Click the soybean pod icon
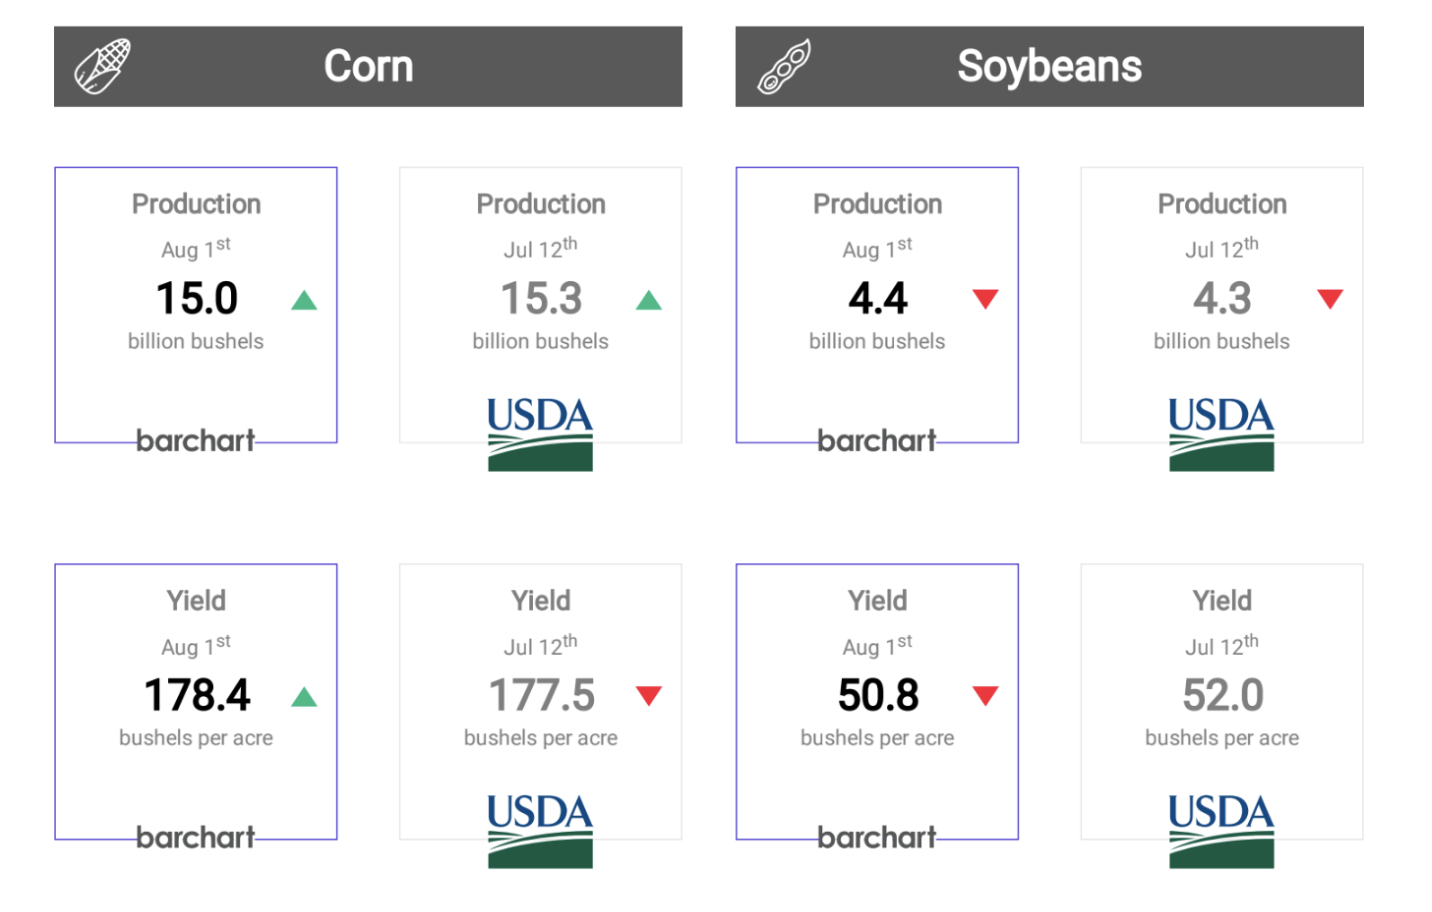 tap(784, 67)
